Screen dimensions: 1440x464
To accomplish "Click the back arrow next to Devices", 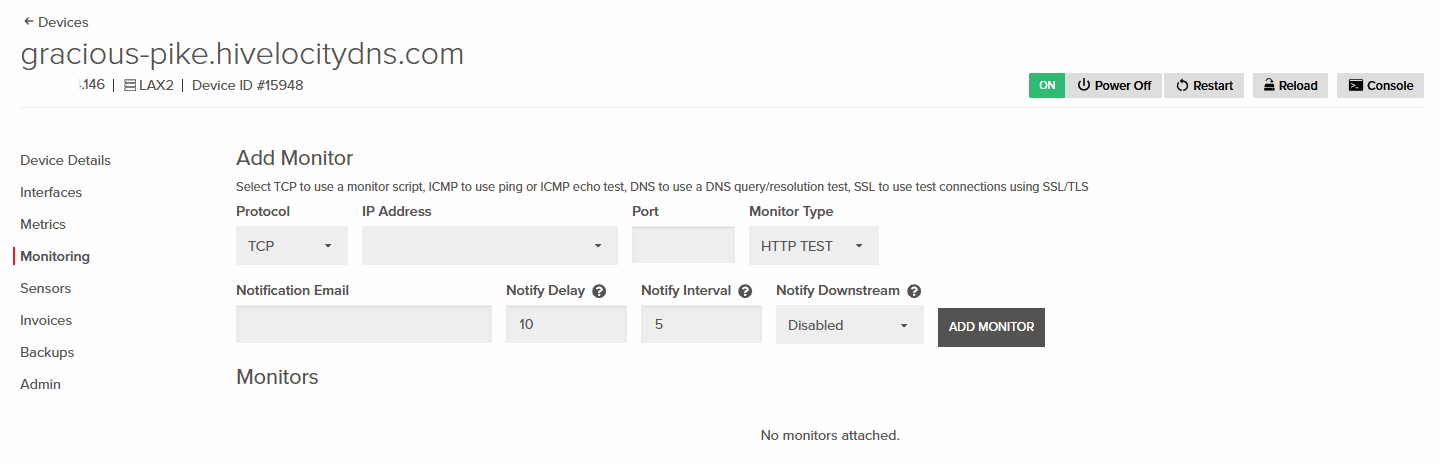I will [x=28, y=21].
